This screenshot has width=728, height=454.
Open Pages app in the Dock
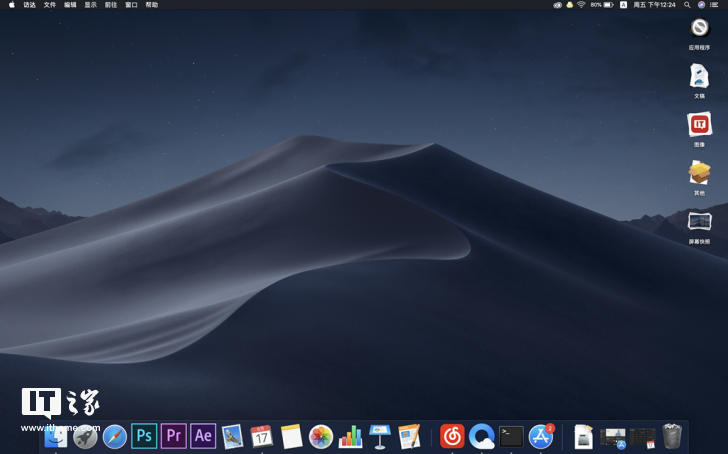point(410,436)
